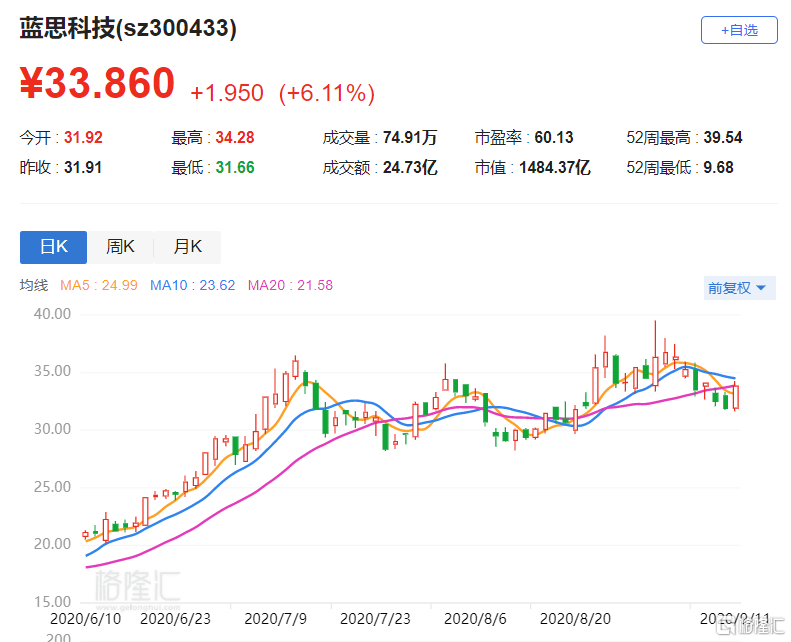The width and height of the screenshot is (791, 642).
Task: Click the 15.00 price axis label
Action: (x=52, y=602)
